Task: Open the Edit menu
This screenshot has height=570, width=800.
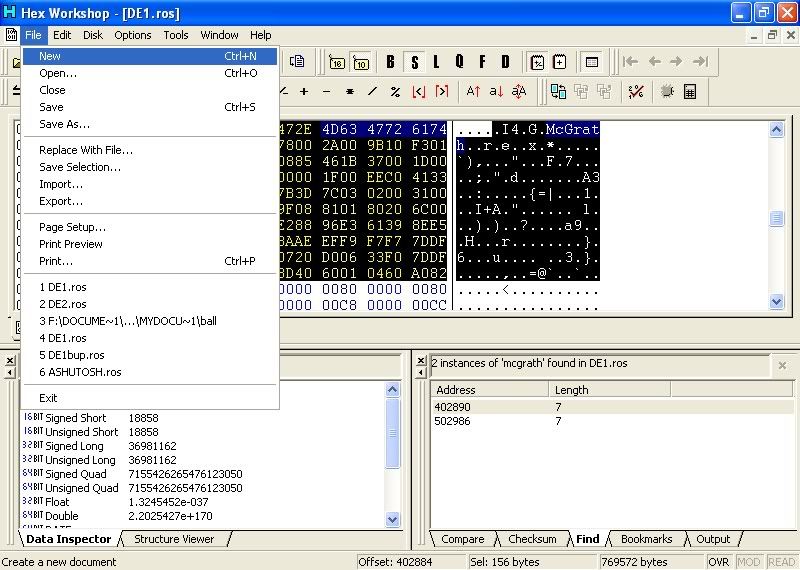Action: point(62,35)
